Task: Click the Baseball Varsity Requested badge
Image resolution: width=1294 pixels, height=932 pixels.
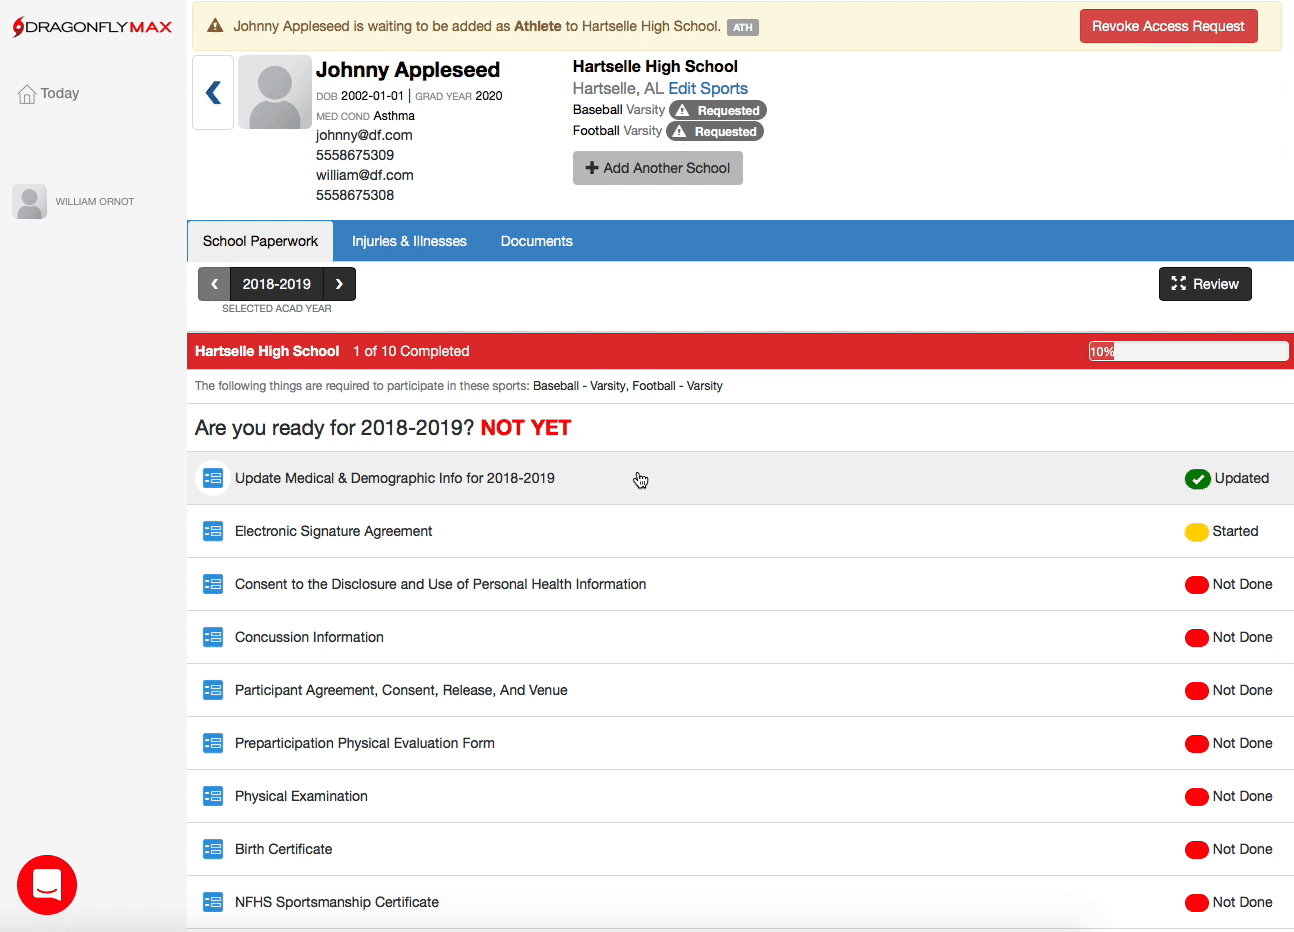Action: pos(718,111)
